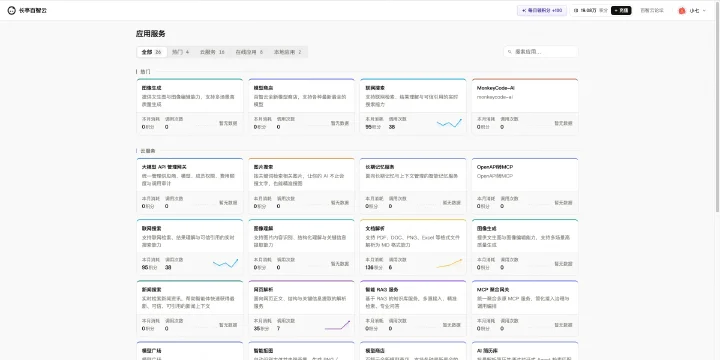Click the search magnifier icon in app search
The image size is (720, 360).
tap(510, 52)
